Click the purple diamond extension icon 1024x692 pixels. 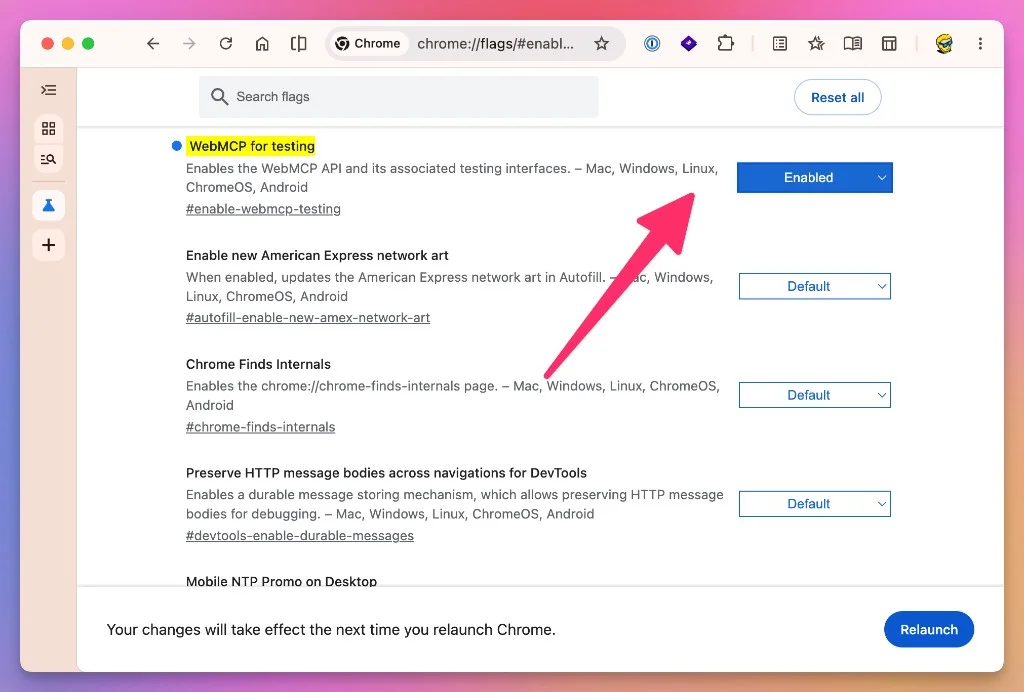688,44
